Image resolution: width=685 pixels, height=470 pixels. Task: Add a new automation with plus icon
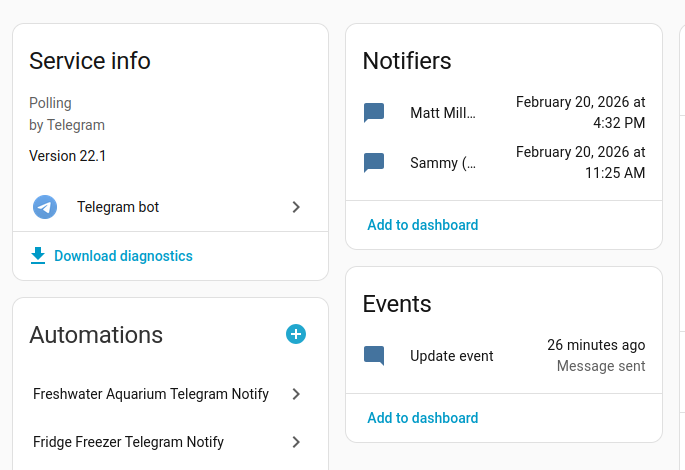pyautogui.click(x=296, y=334)
